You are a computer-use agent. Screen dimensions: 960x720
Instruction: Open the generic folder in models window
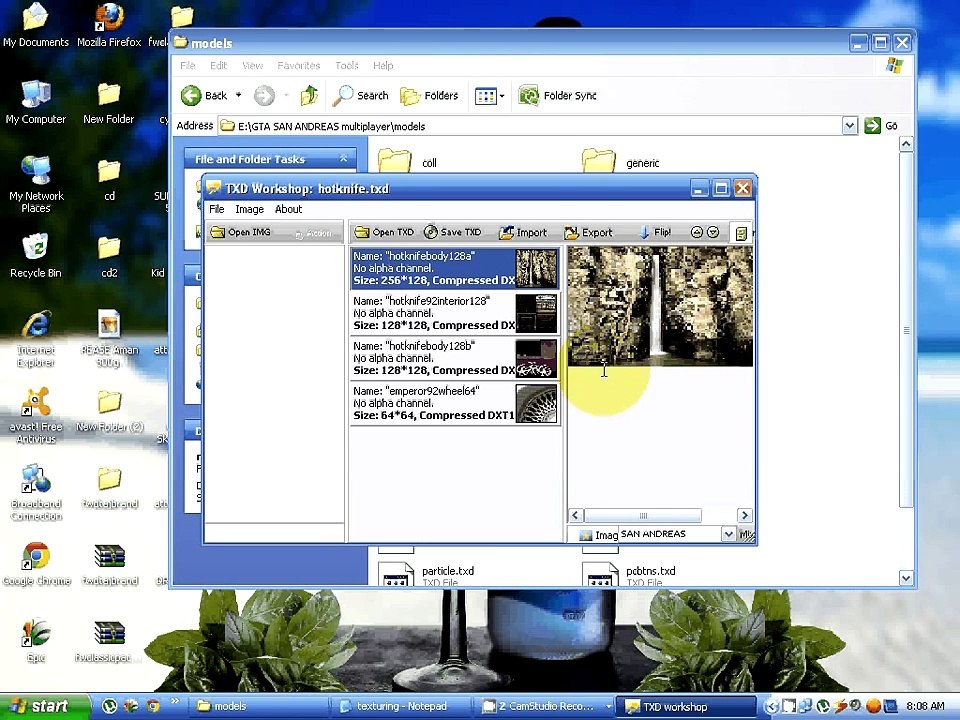(x=620, y=161)
